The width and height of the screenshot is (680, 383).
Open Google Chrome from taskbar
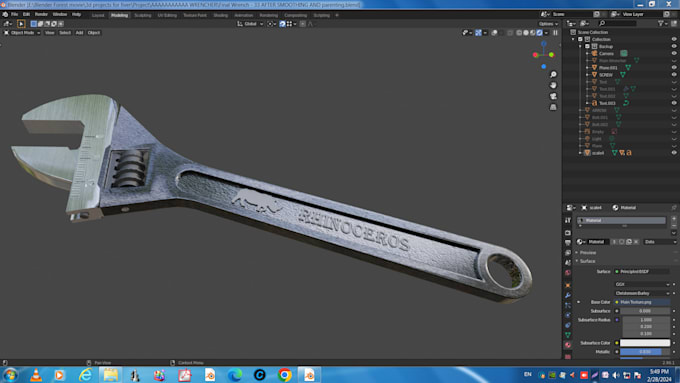284,375
